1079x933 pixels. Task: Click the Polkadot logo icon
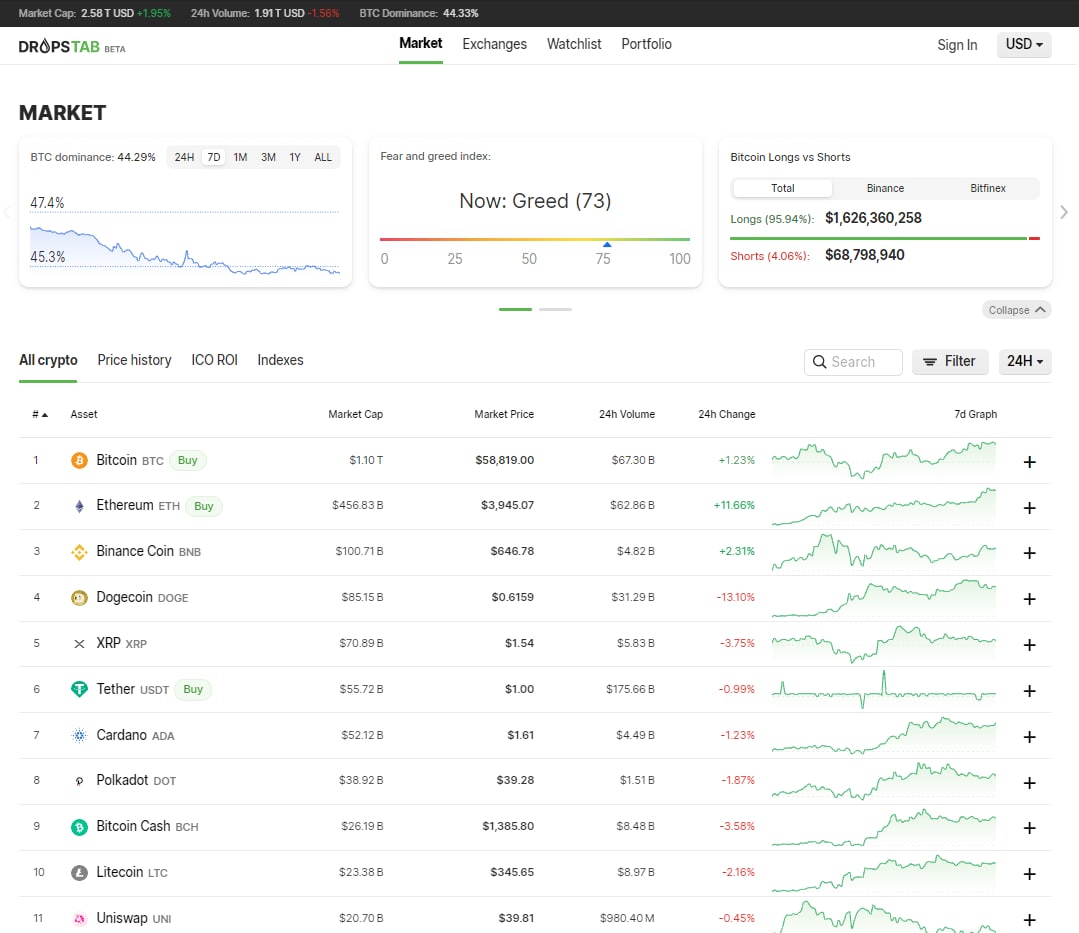[79, 781]
